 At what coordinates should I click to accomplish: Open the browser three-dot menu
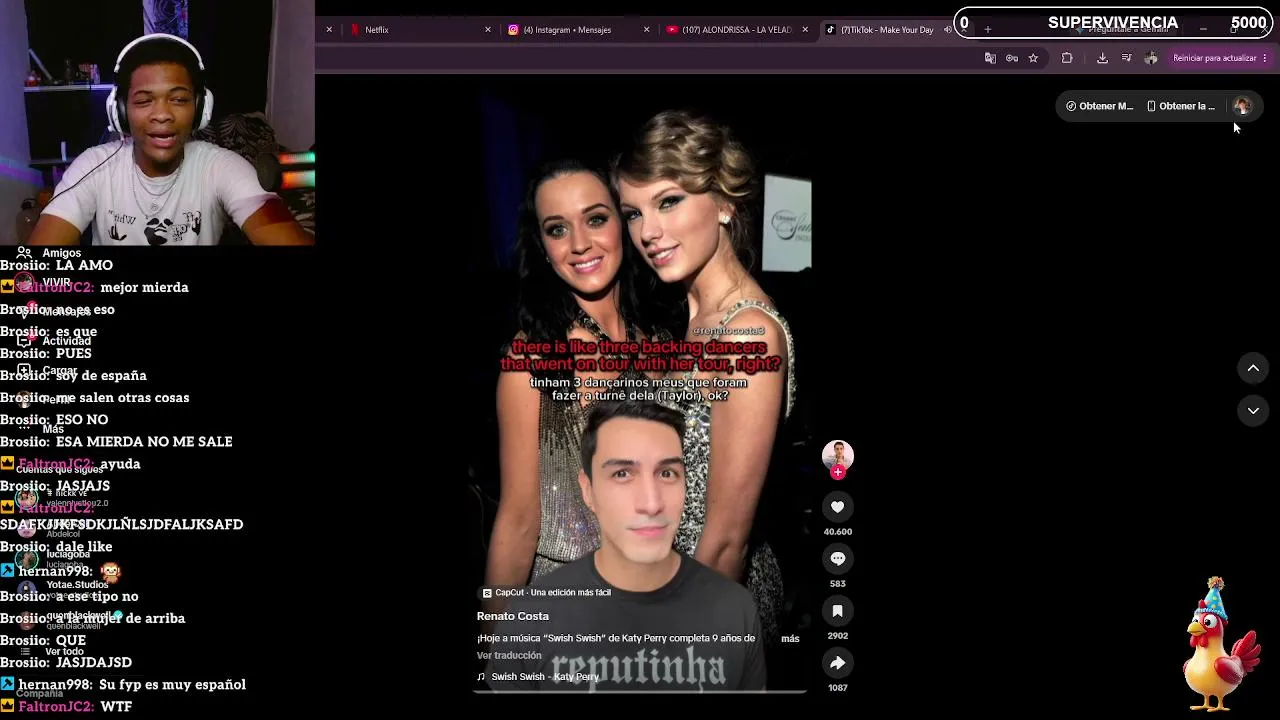(x=1265, y=58)
